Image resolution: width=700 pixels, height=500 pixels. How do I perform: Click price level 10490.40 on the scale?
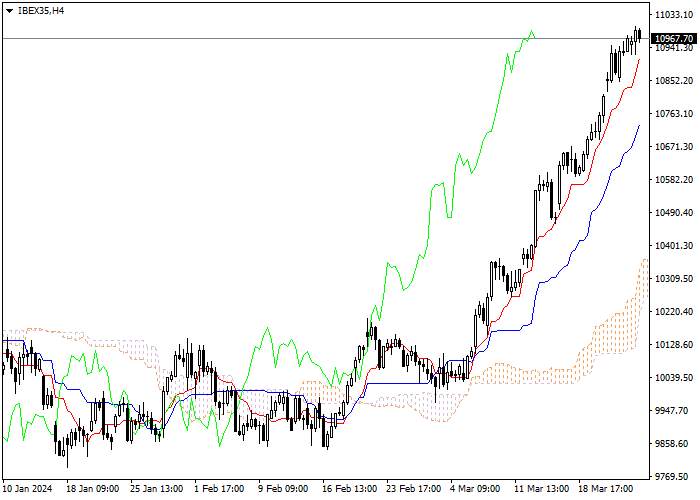(674, 213)
